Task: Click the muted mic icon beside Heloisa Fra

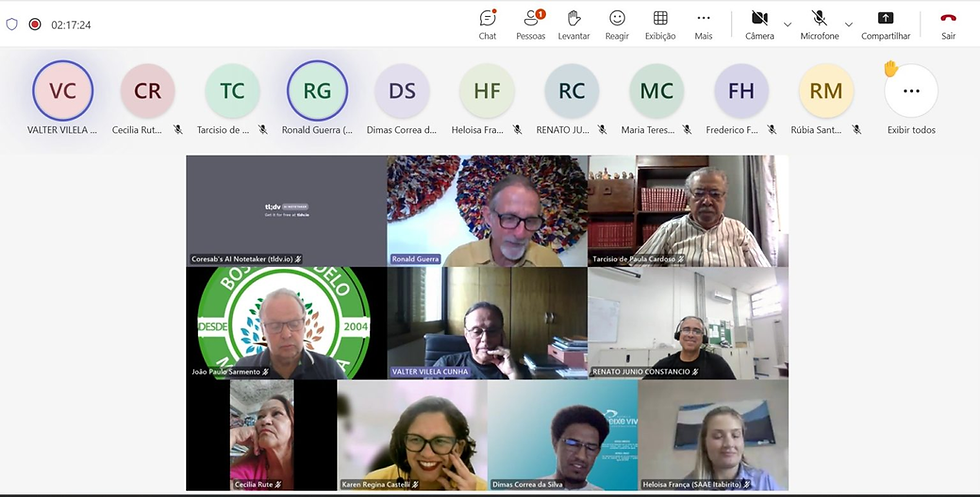Action: [518, 130]
